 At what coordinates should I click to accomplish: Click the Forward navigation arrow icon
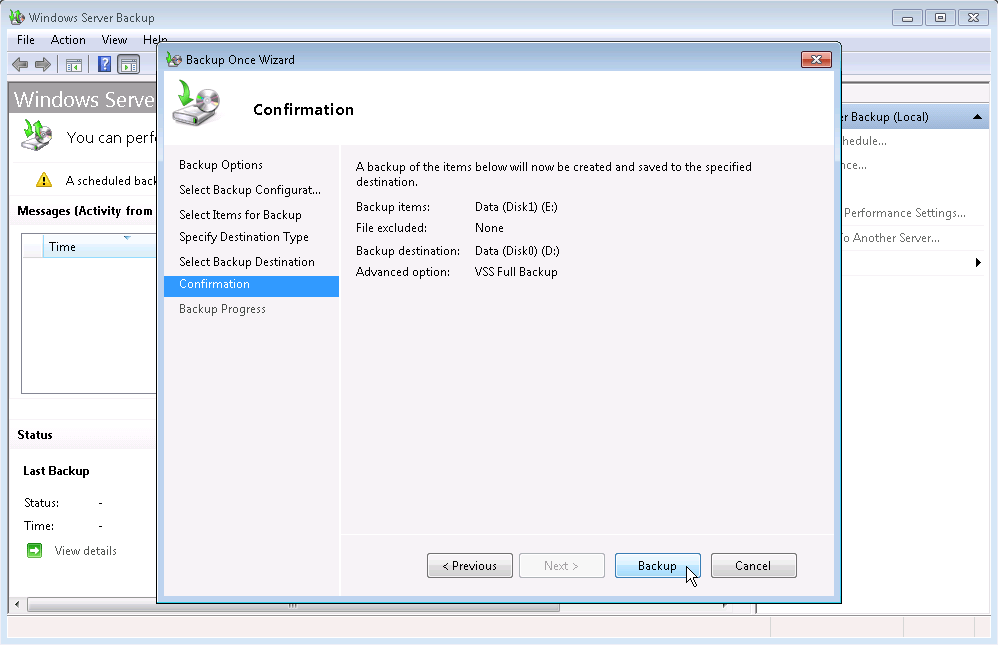click(x=42, y=64)
